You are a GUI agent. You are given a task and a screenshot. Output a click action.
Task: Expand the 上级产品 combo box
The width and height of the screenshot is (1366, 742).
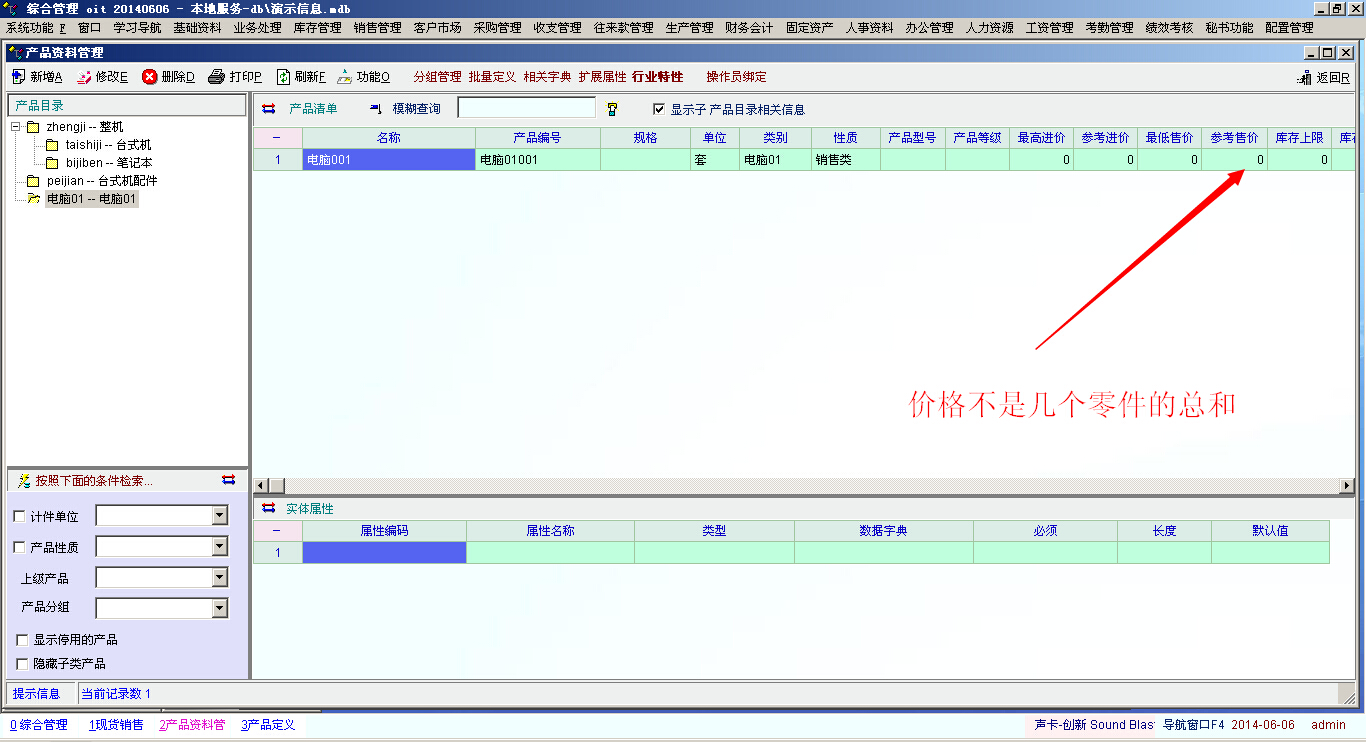pos(220,578)
